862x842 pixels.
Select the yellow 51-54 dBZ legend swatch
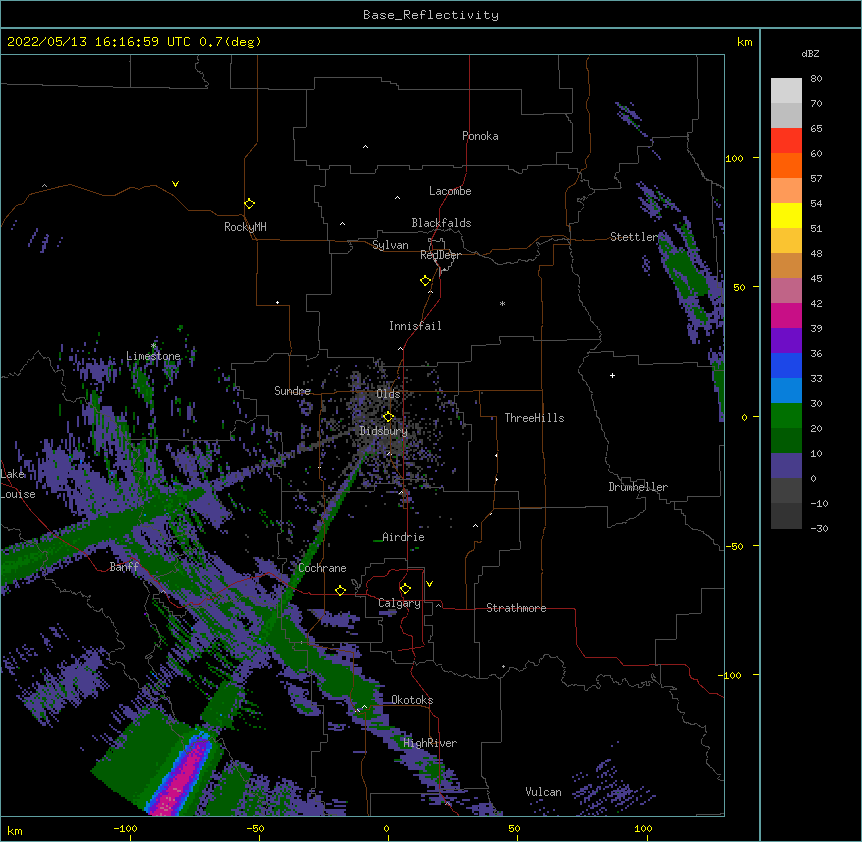(786, 215)
